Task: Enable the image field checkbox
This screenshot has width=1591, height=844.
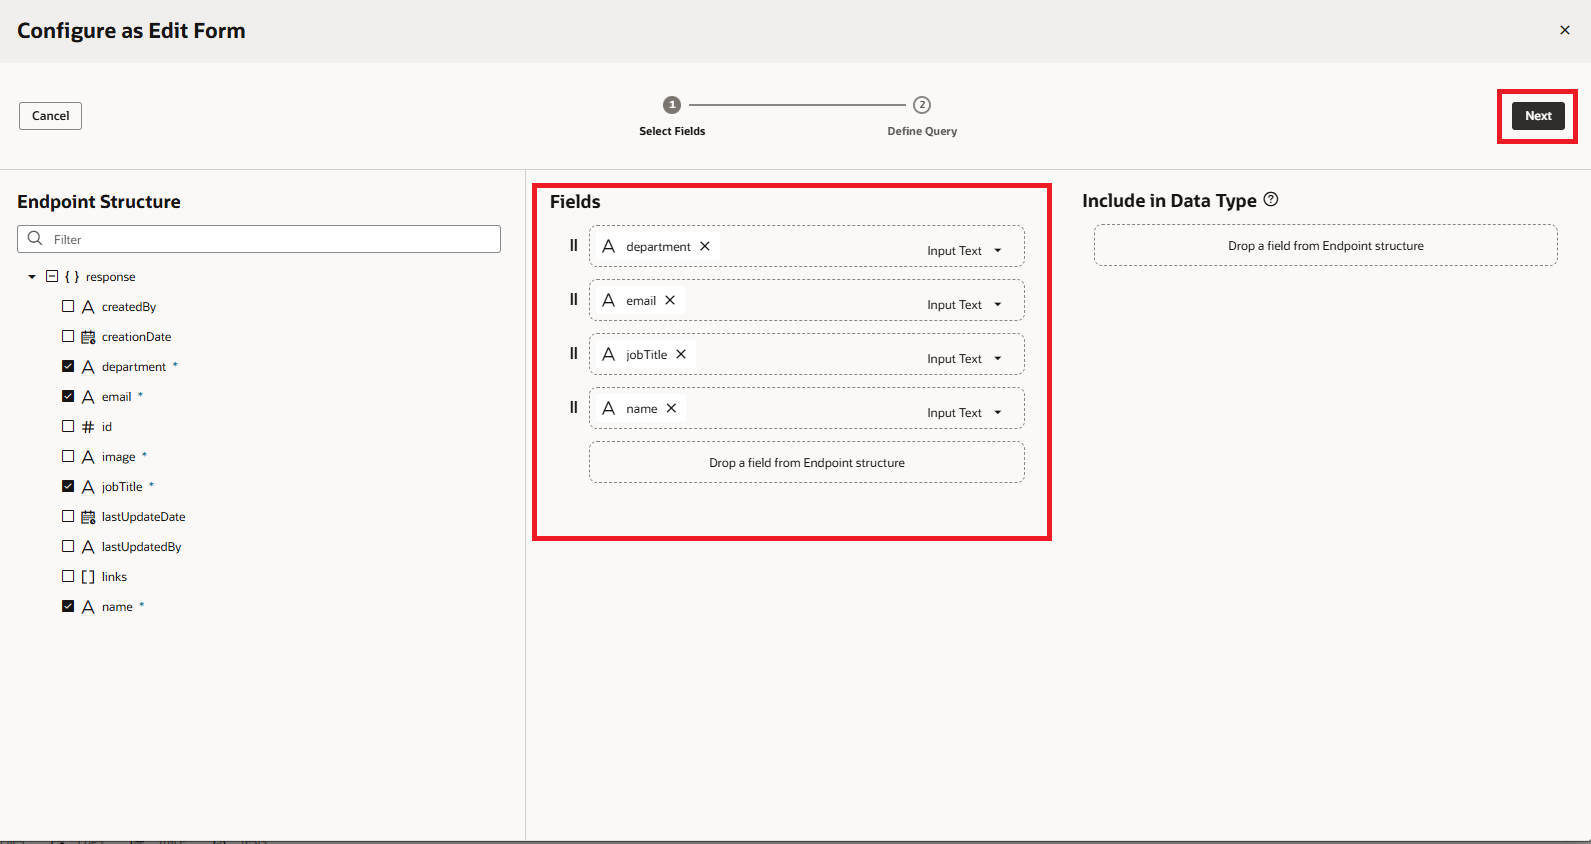Action: (68, 456)
